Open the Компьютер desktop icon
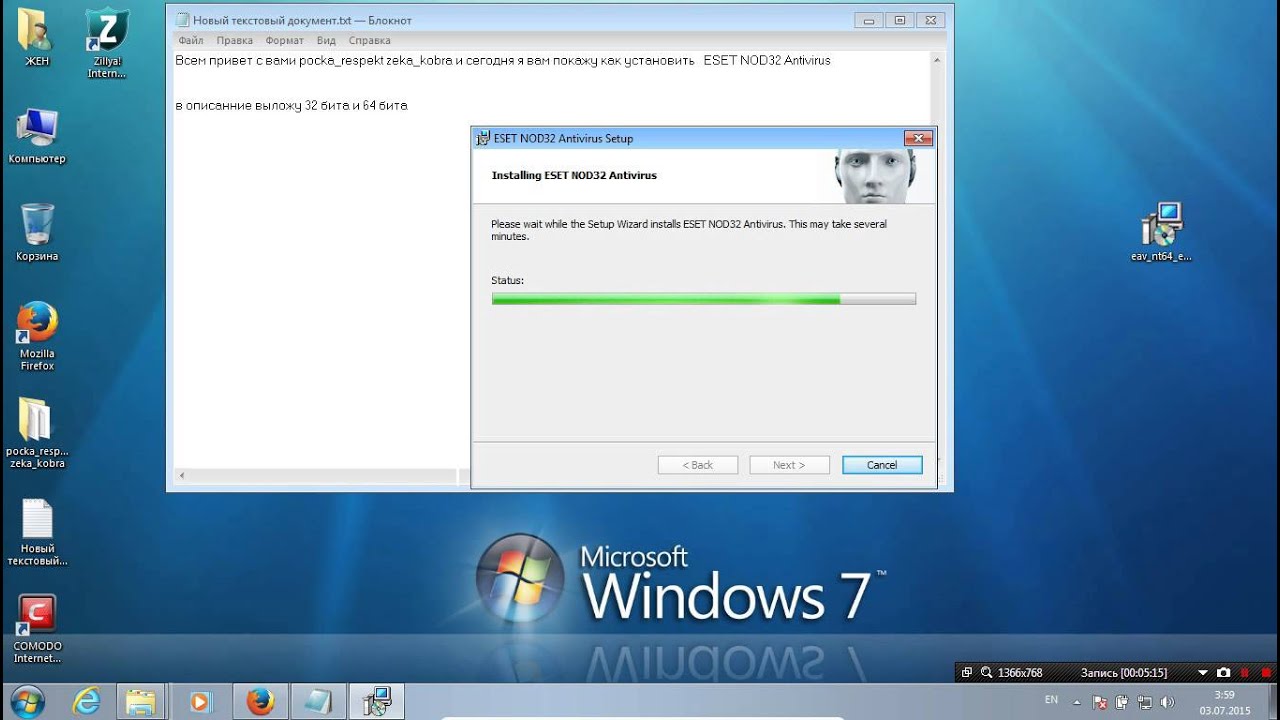This screenshot has height=720, width=1280. click(x=37, y=136)
